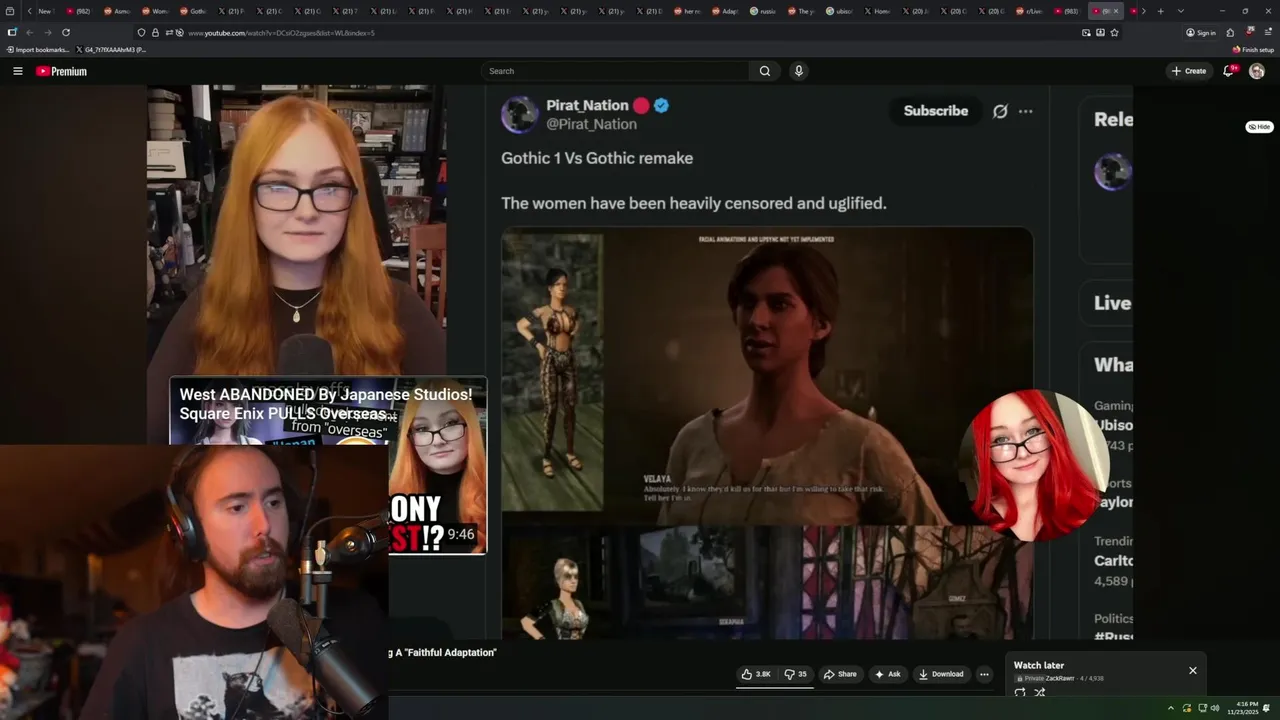The image size is (1280, 720).
Task: Open the browser sidebar icon
Action: (x=11, y=32)
